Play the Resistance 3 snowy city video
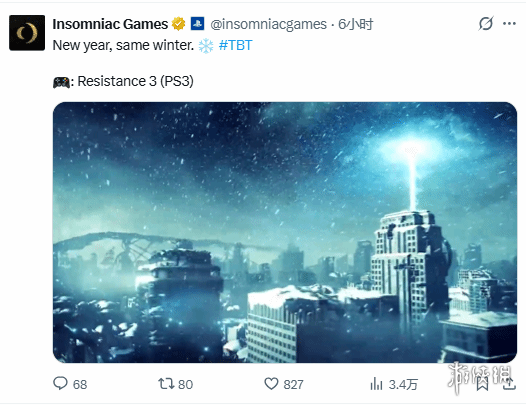The width and height of the screenshot is (526, 405). click(x=285, y=232)
